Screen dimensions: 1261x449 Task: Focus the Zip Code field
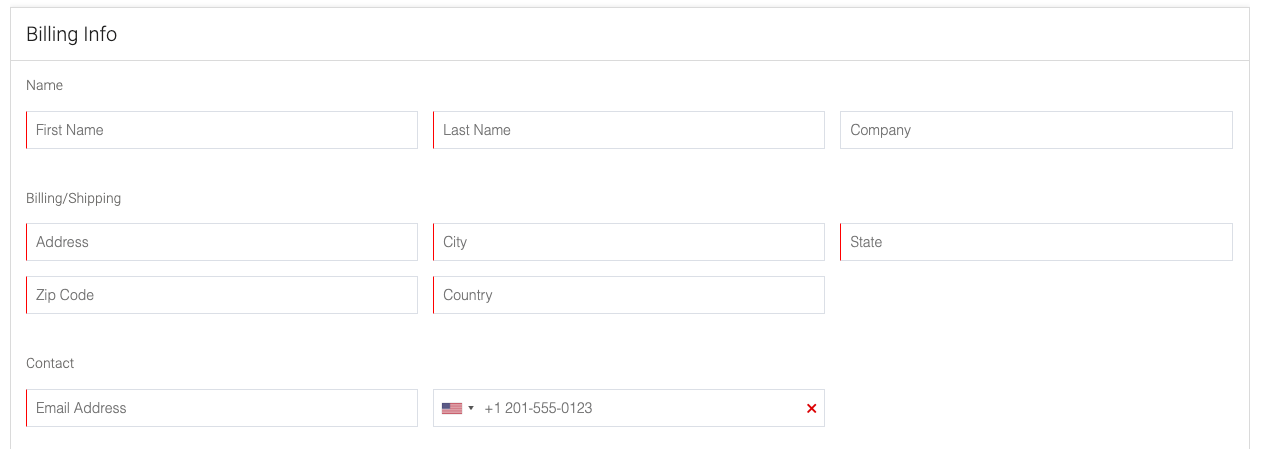(x=222, y=295)
